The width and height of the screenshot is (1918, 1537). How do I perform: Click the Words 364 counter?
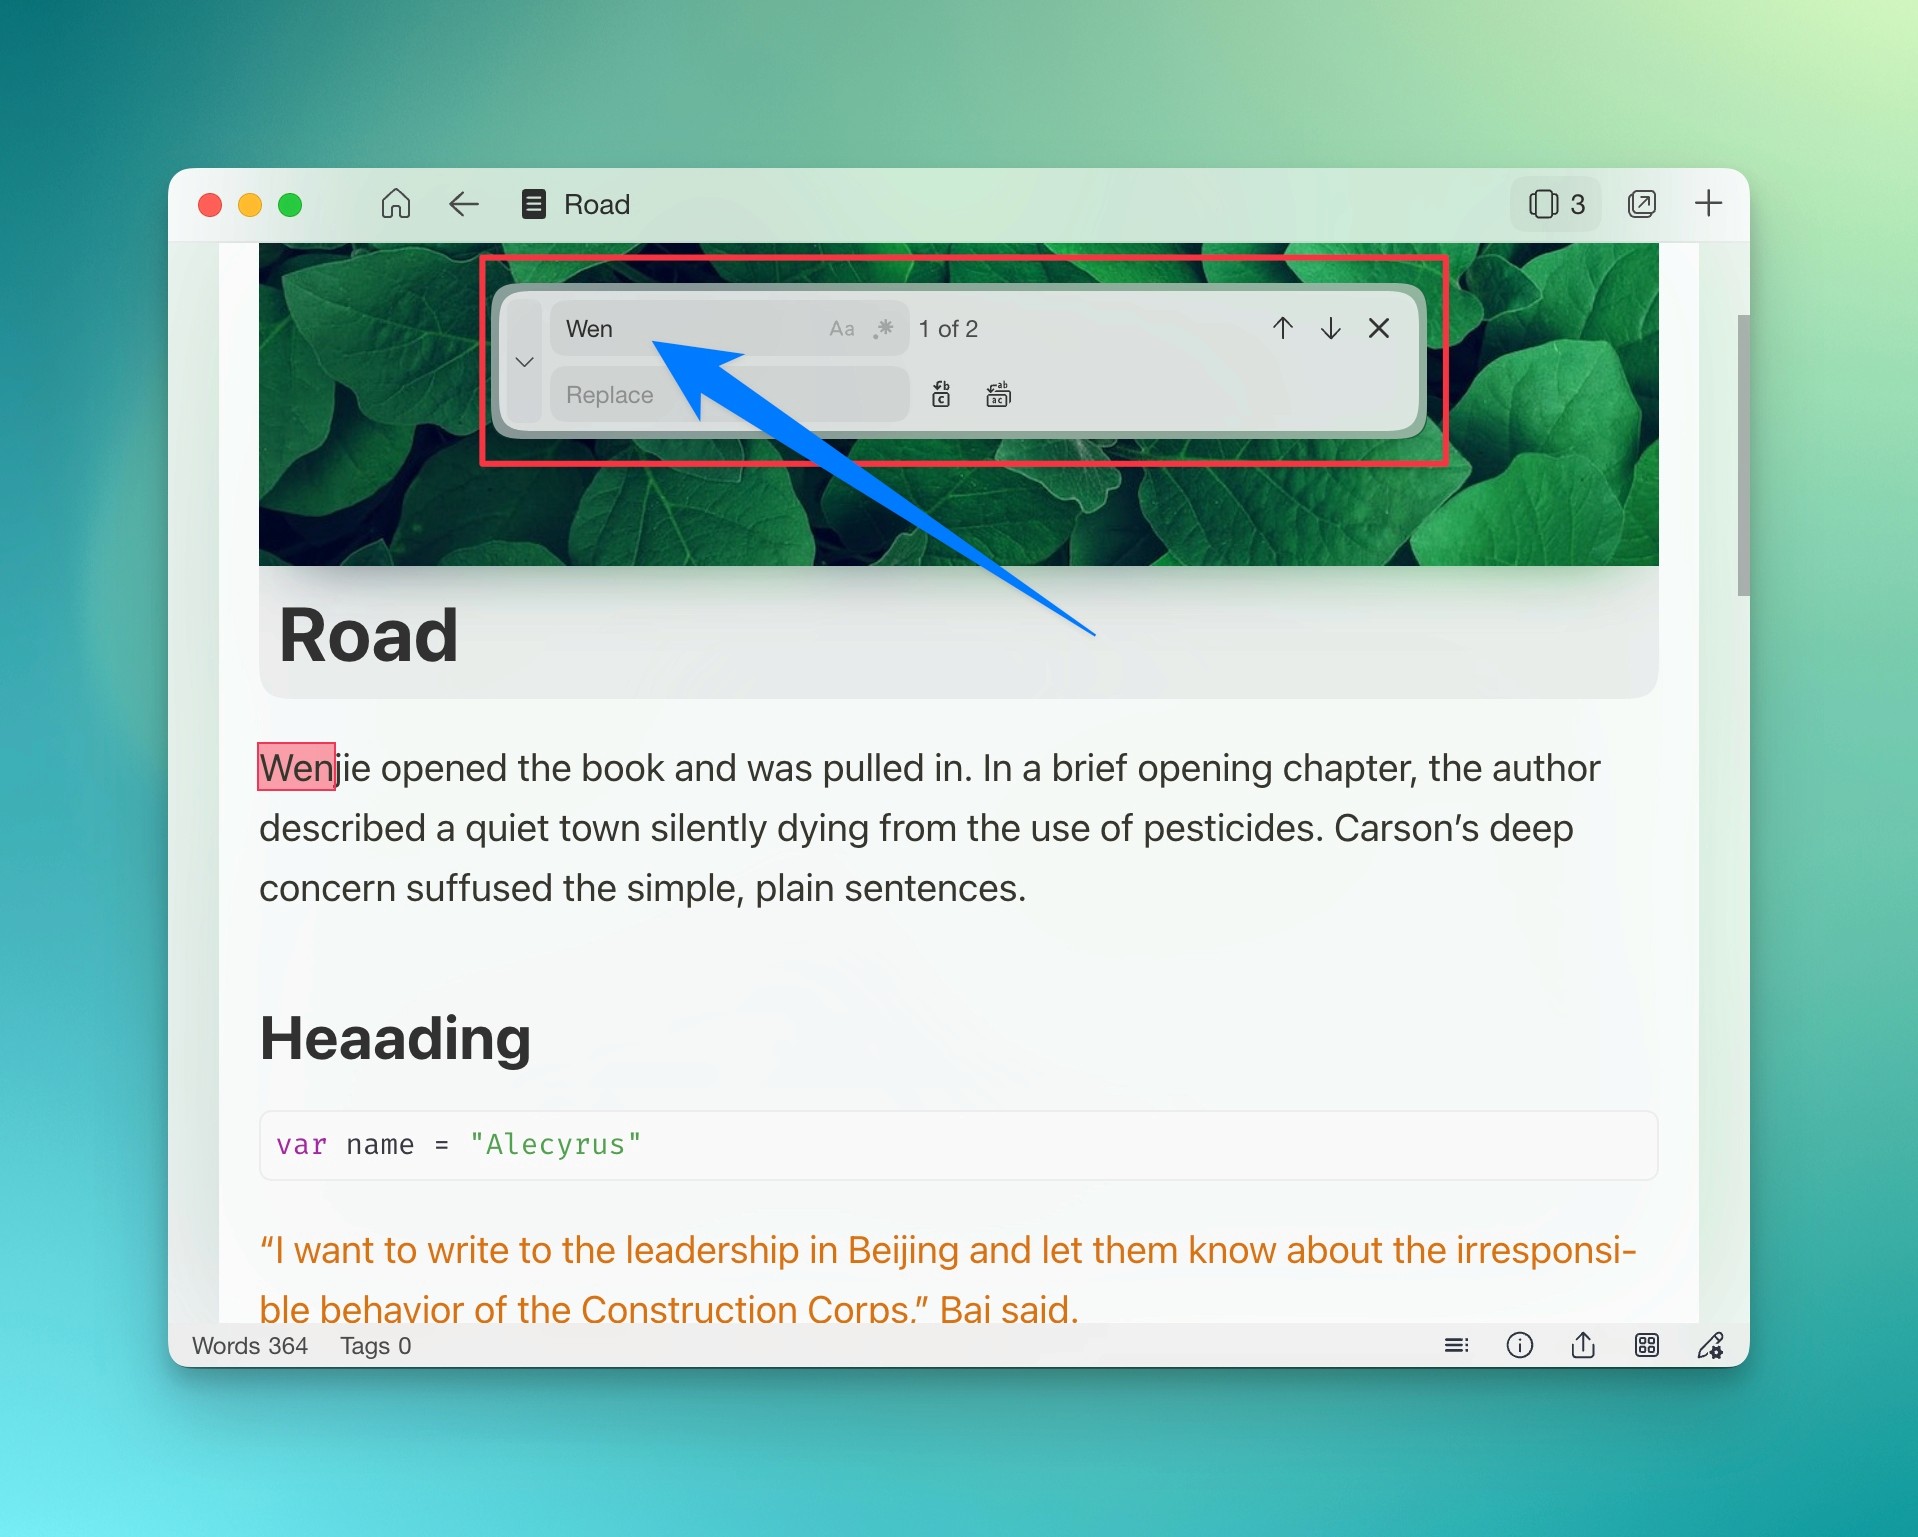[x=250, y=1346]
